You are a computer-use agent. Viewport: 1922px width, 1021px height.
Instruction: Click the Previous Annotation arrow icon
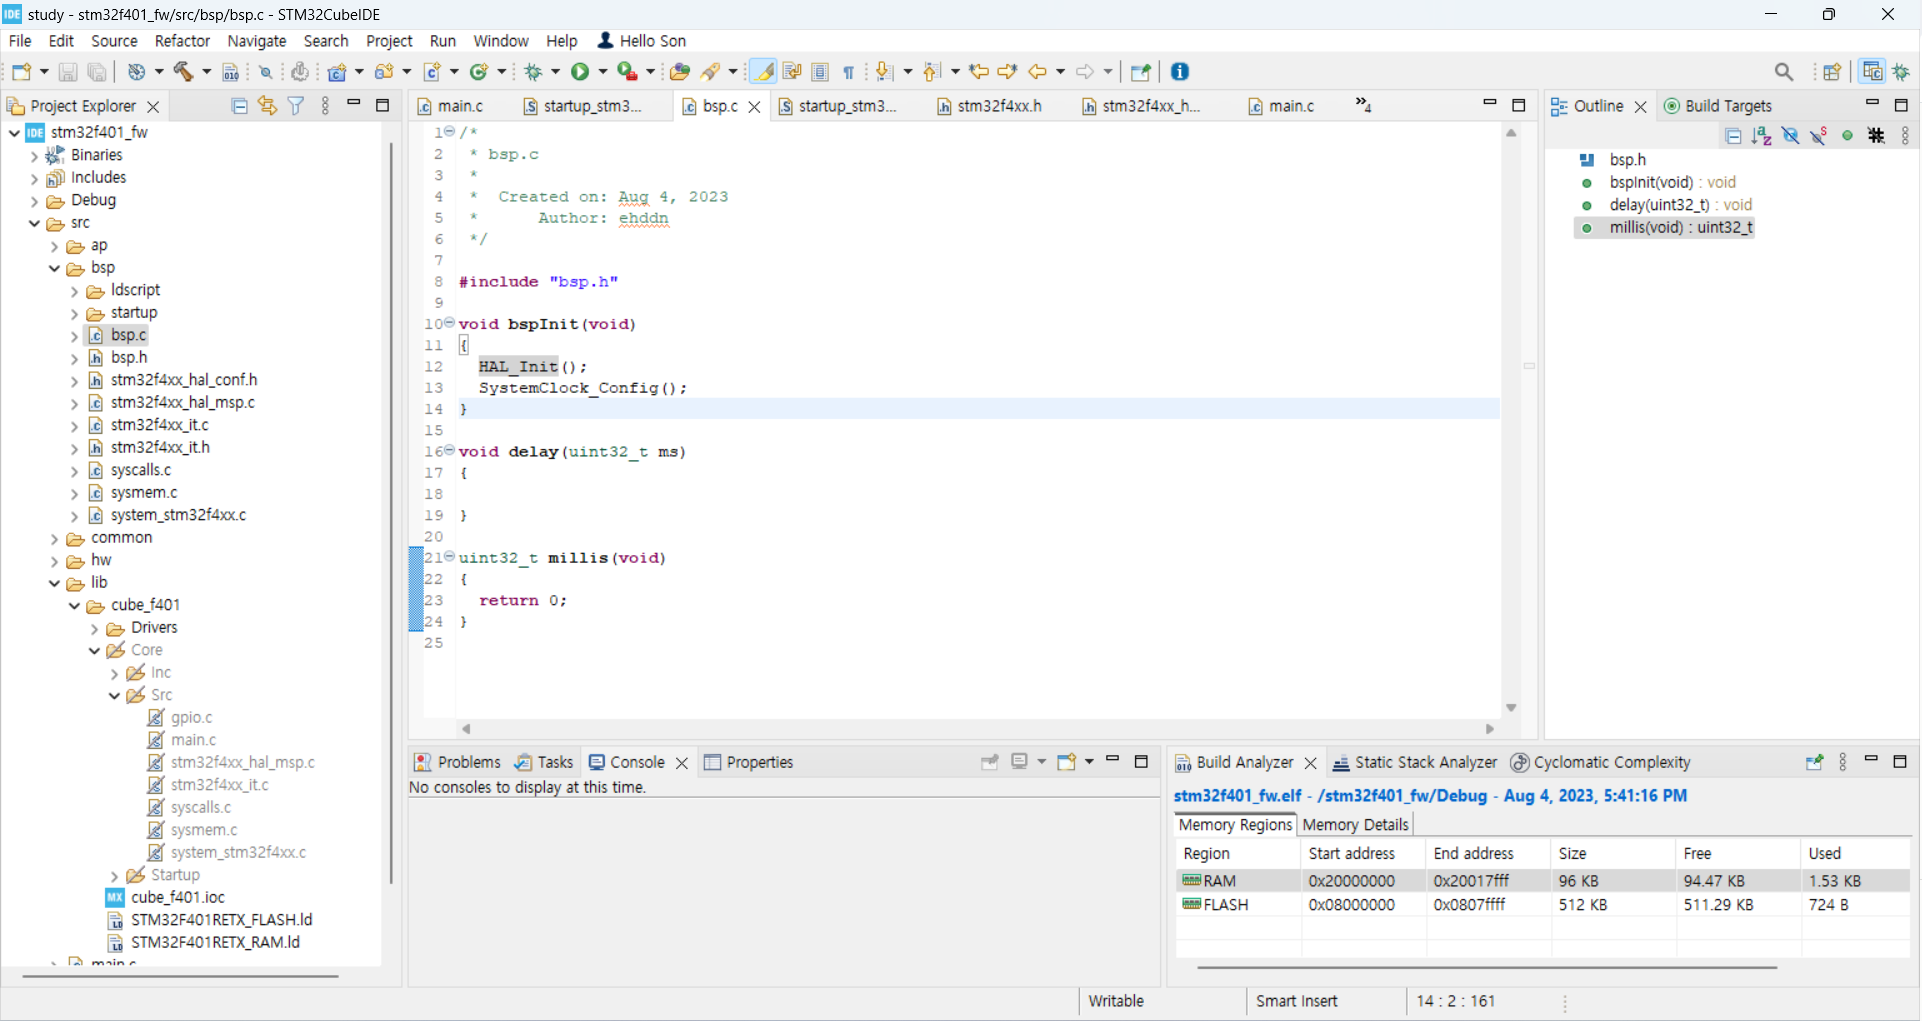click(932, 72)
